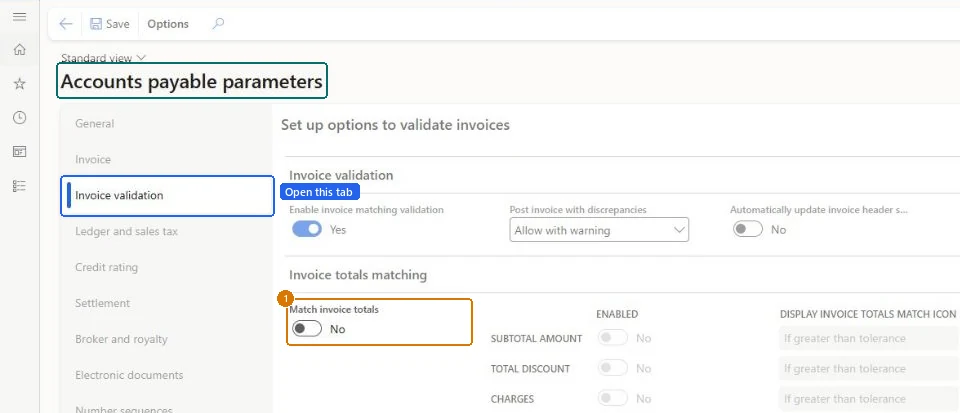Expand the Standard view selector

(x=103, y=58)
